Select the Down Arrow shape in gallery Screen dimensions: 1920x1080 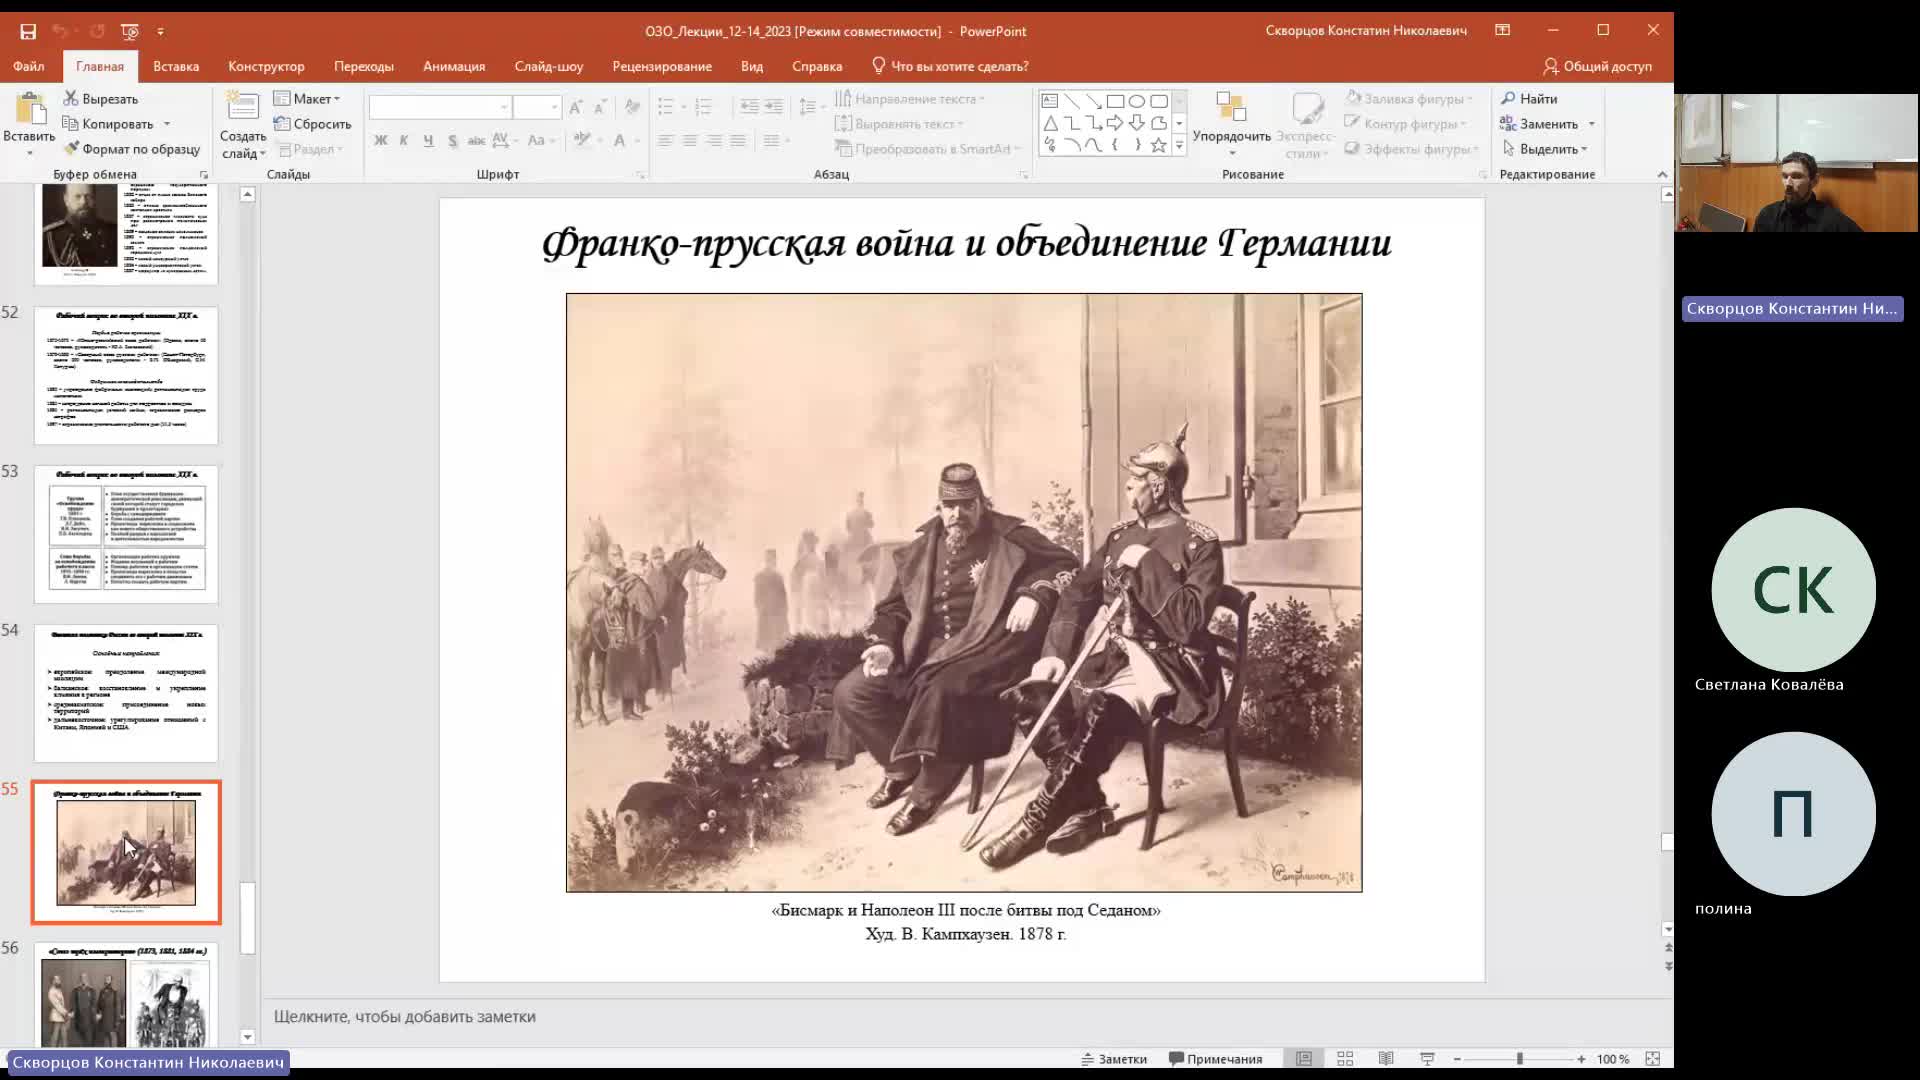[x=1137, y=123]
